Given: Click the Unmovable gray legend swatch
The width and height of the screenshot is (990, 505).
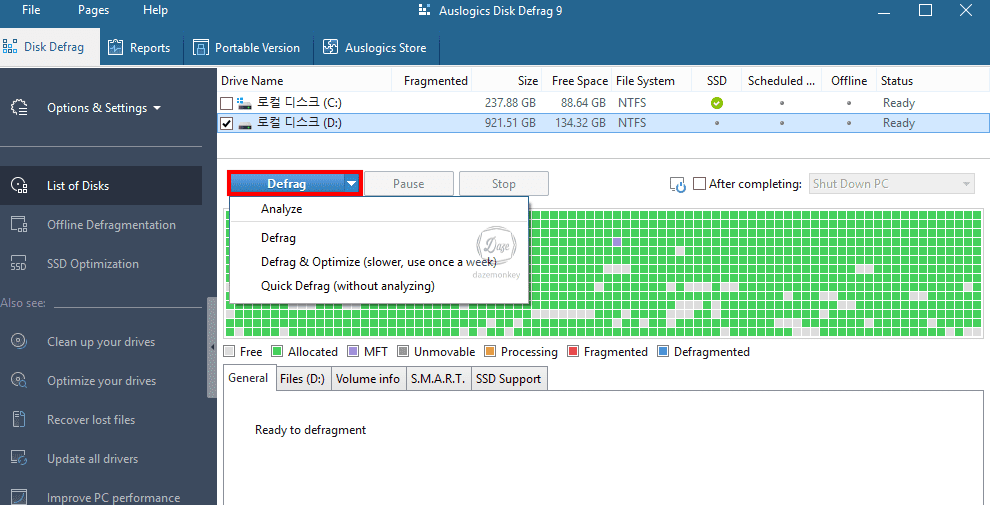Looking at the screenshot, I should [403, 351].
